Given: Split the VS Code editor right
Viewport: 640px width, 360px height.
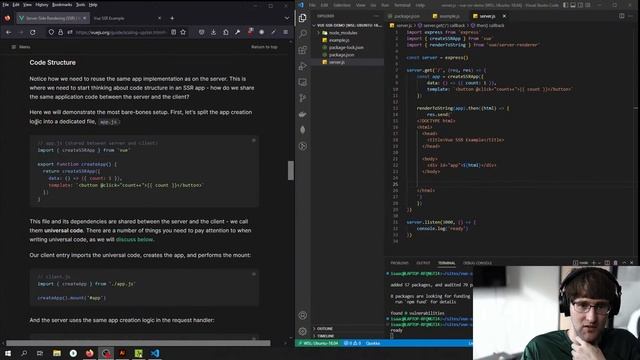Looking at the screenshot, I should coord(621,16).
